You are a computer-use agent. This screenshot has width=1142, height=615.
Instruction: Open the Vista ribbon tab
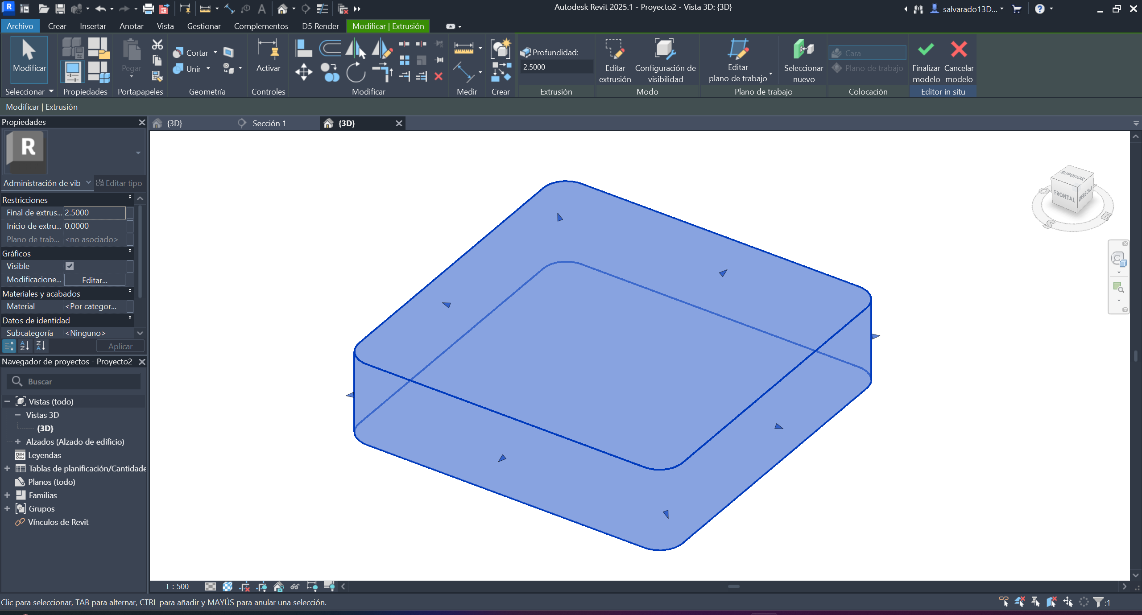165,26
